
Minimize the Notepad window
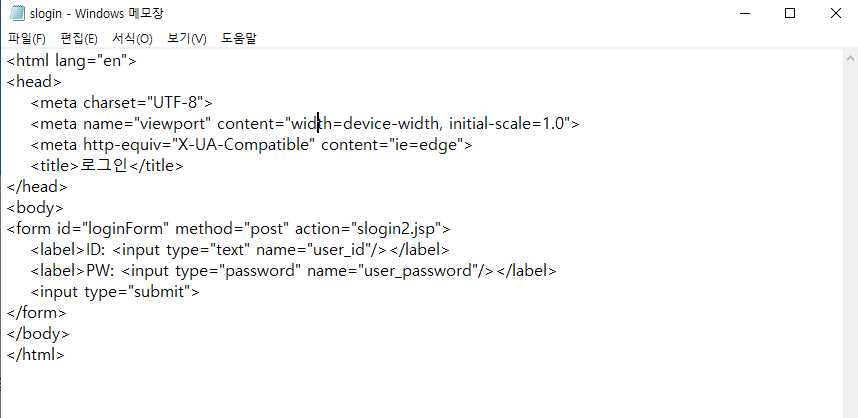745,13
